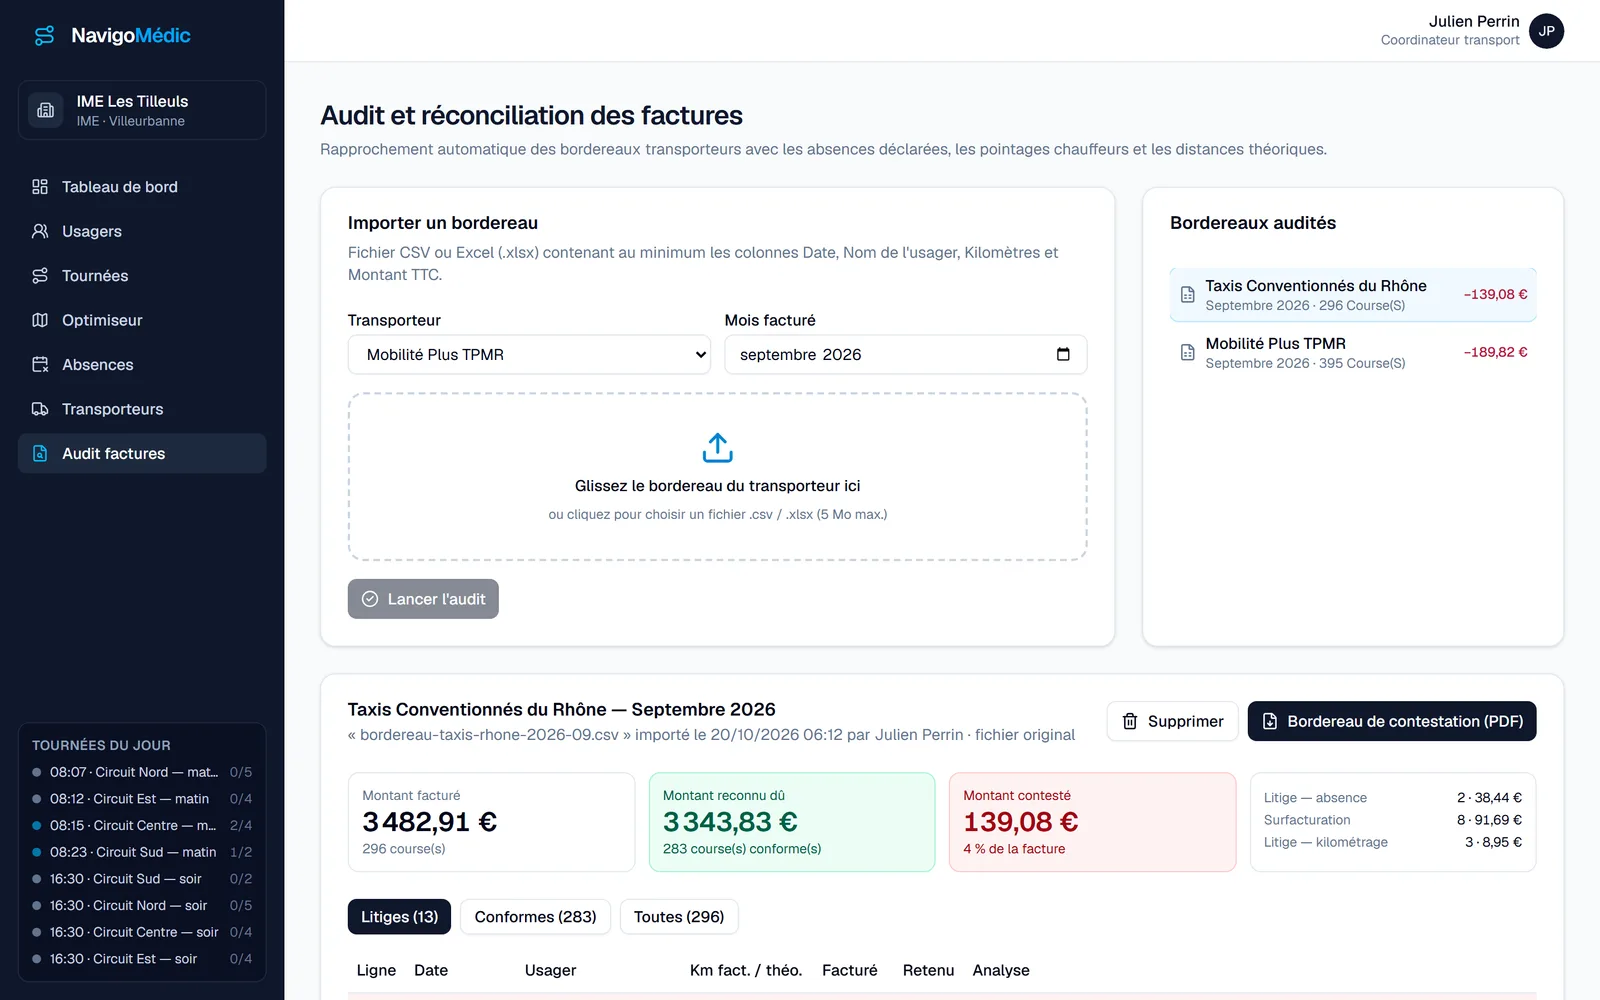Click the Montant facturé card 3 482,91 €
The height and width of the screenshot is (1000, 1600).
(x=491, y=822)
